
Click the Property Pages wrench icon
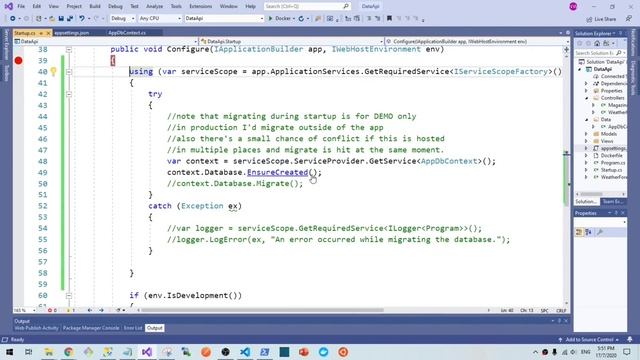599,232
